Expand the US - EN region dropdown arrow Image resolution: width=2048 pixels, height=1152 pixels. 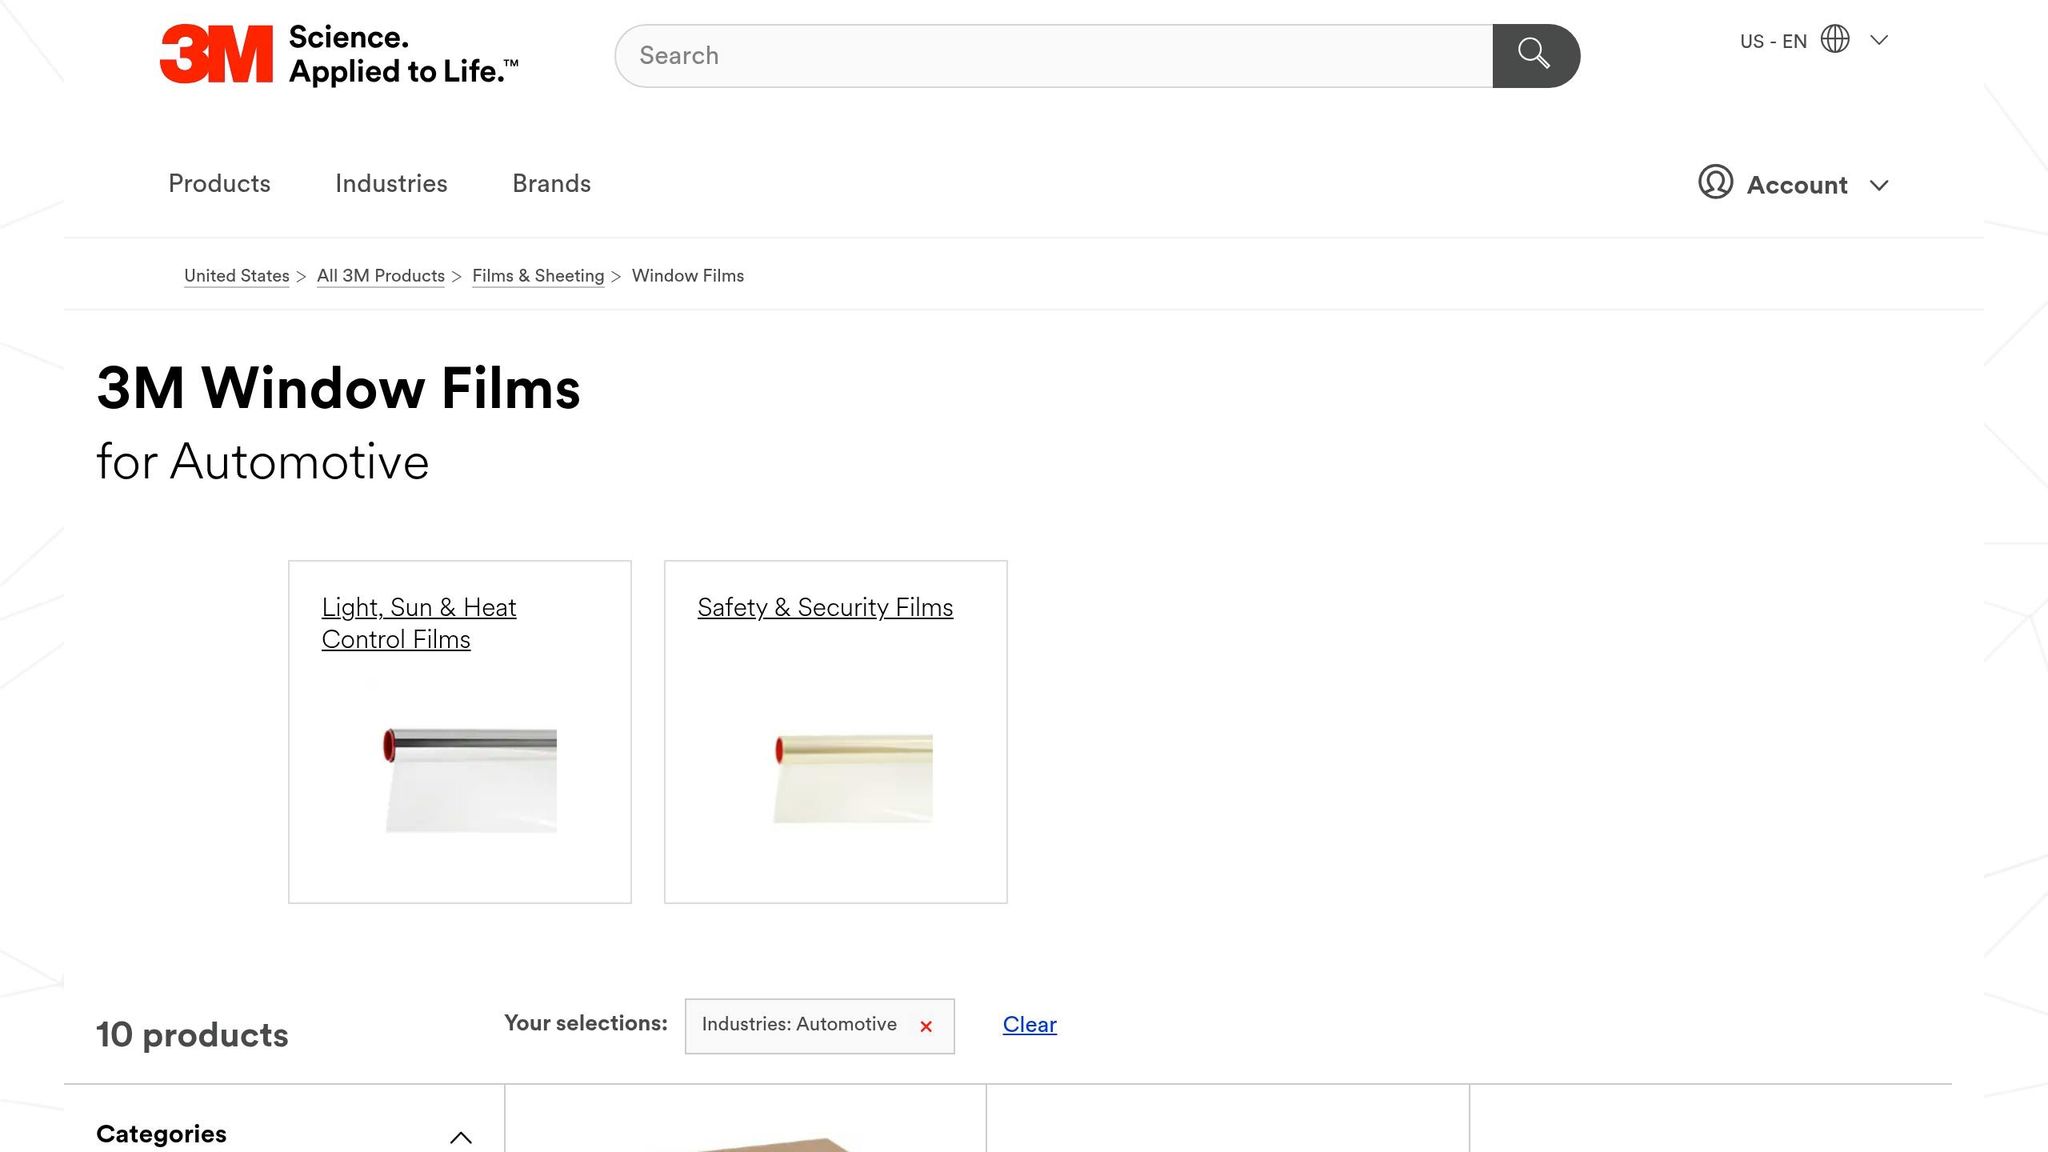point(1879,41)
